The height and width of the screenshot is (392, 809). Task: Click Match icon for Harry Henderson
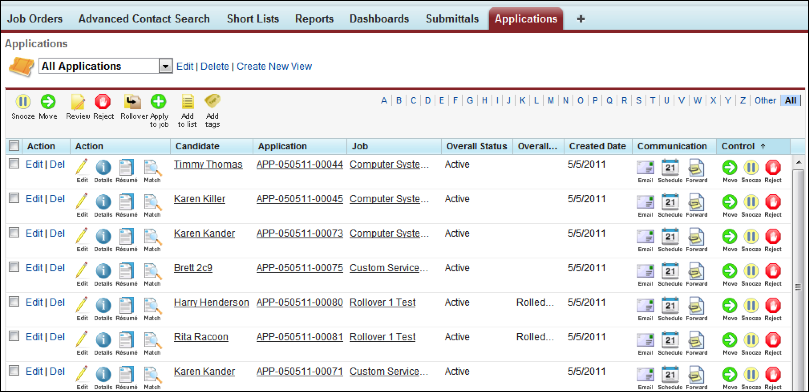152,305
